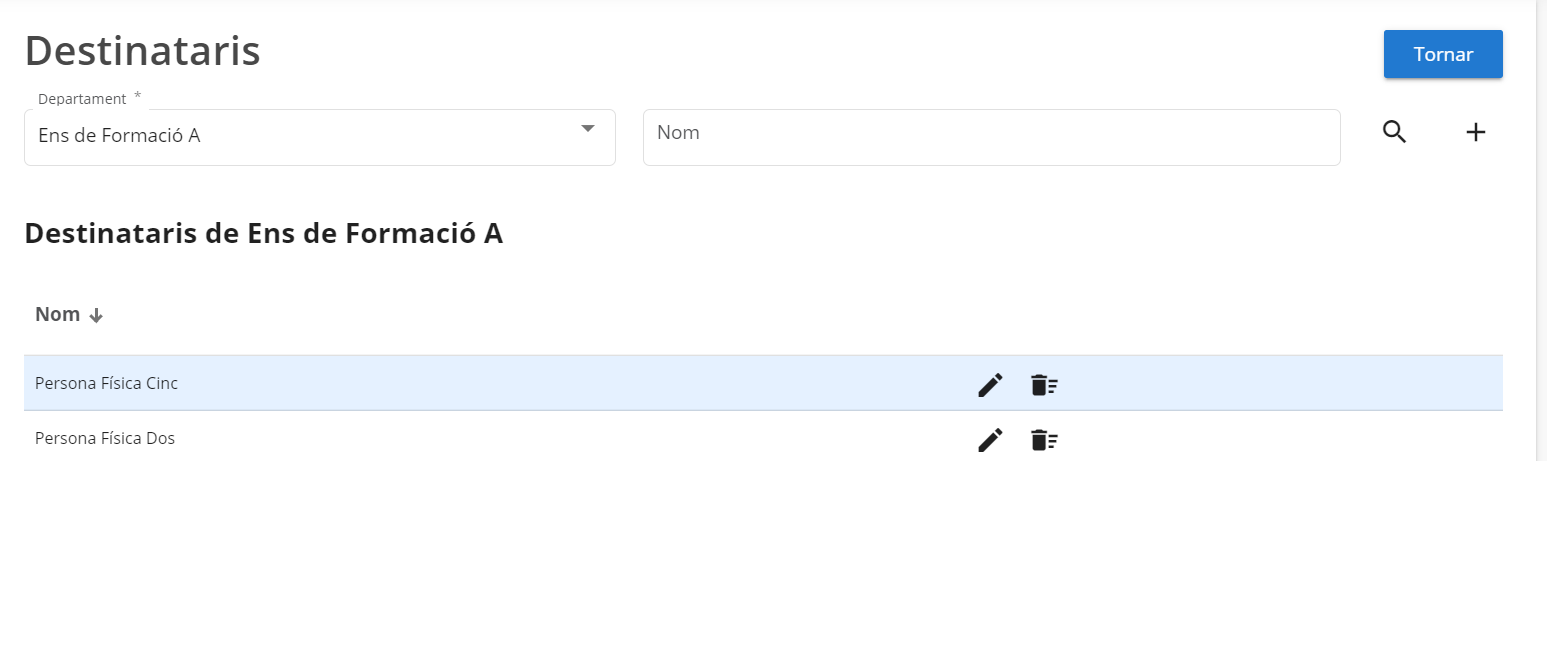
Task: Delete Persona Física Cinc recipient
Action: click(1044, 384)
